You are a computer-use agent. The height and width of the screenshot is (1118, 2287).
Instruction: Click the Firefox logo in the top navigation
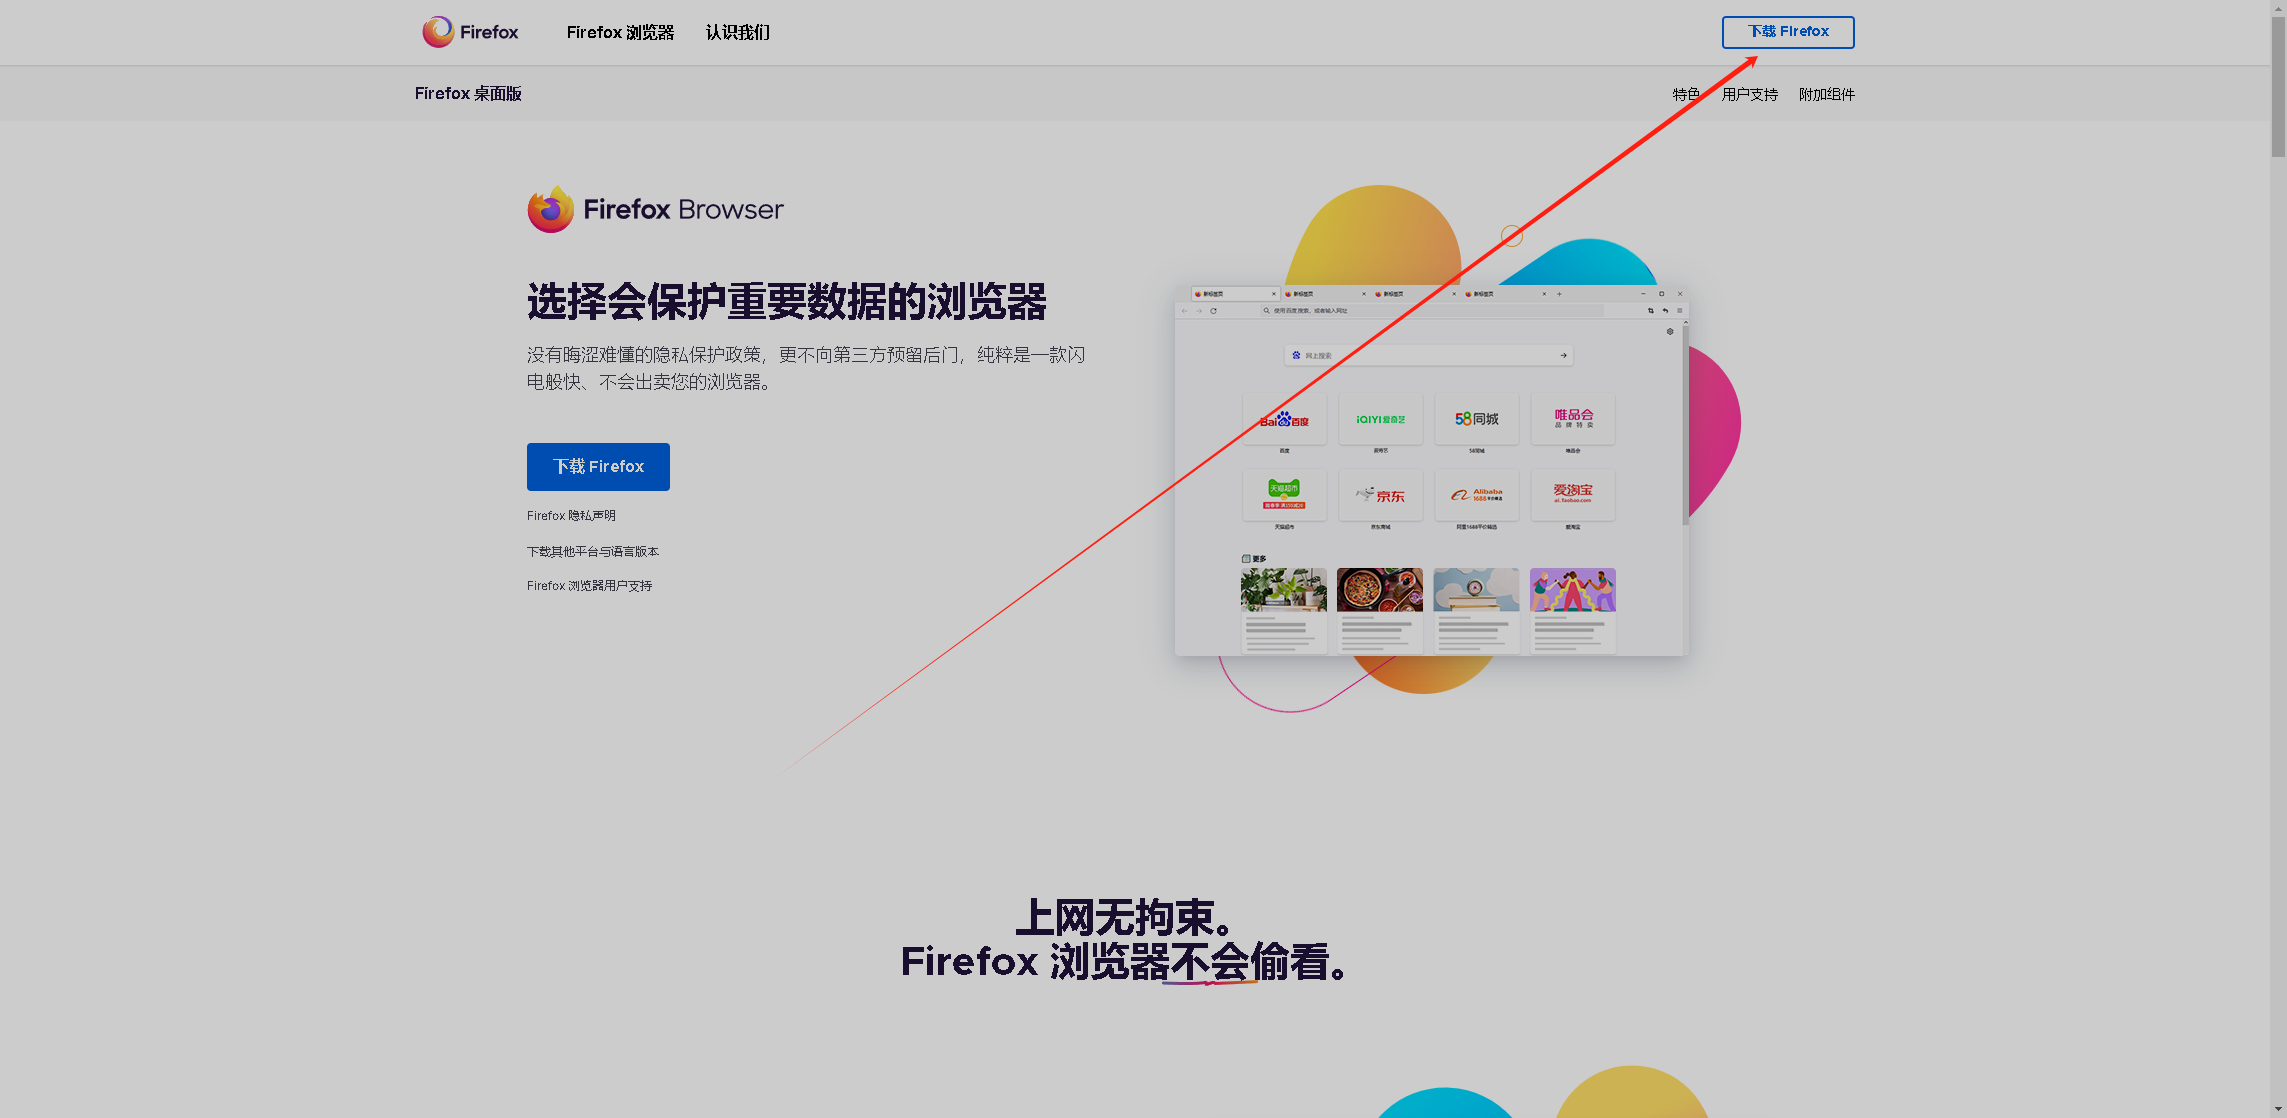(x=470, y=32)
